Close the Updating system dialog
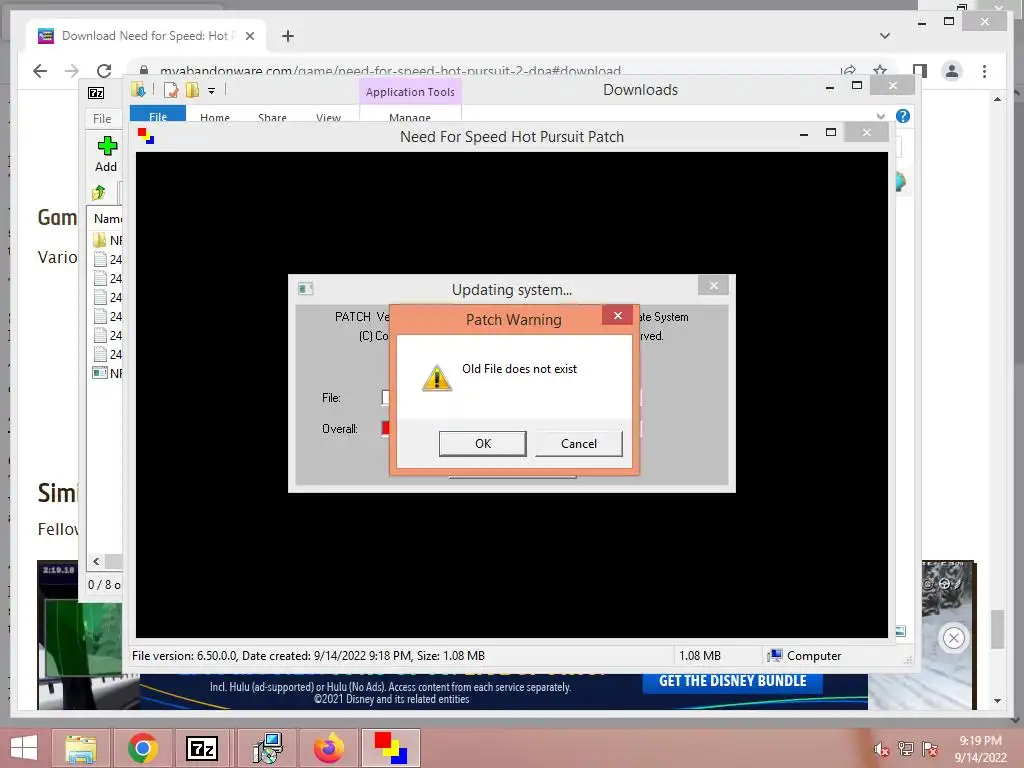Image resolution: width=1024 pixels, height=768 pixels. (713, 285)
